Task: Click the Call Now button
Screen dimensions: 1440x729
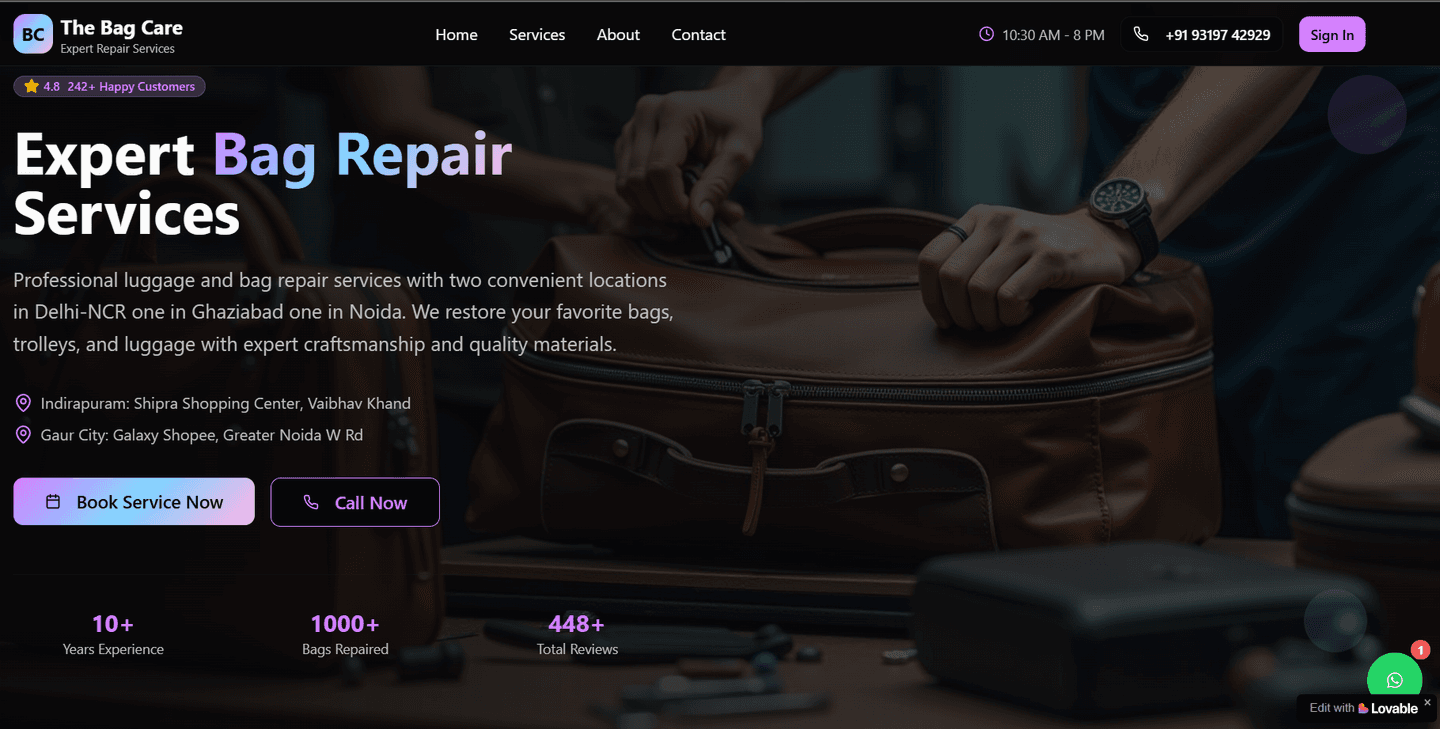Action: click(x=355, y=502)
